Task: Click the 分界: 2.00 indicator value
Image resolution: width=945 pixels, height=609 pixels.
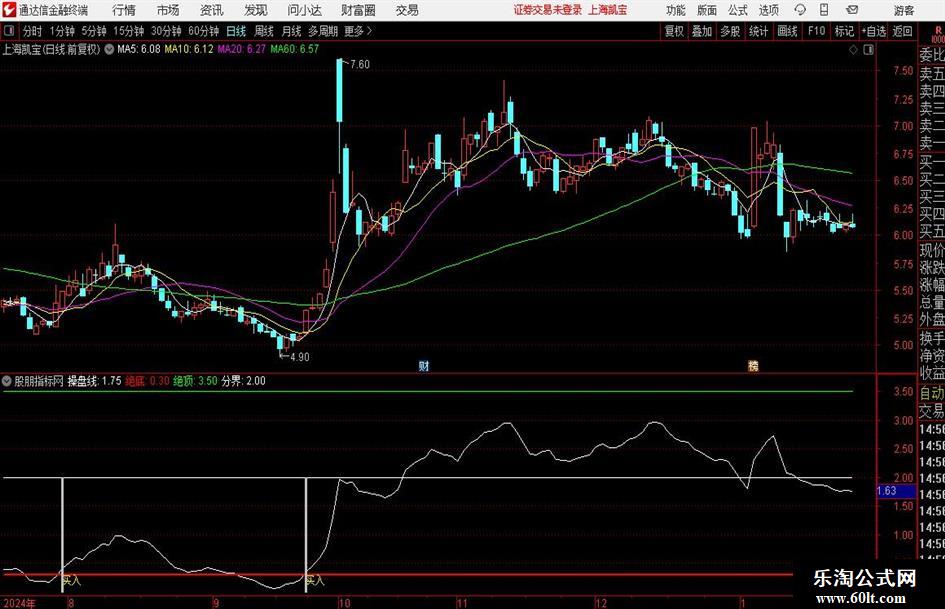Action: coord(243,381)
